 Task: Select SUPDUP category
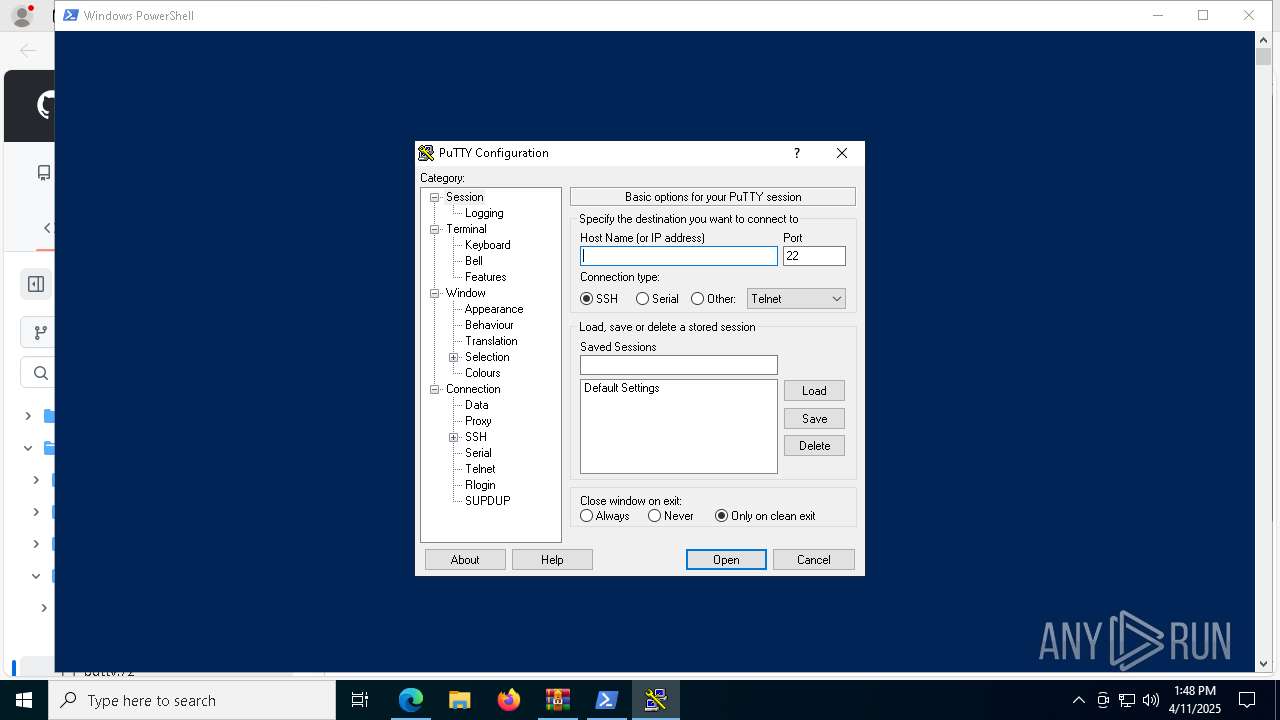tap(488, 501)
